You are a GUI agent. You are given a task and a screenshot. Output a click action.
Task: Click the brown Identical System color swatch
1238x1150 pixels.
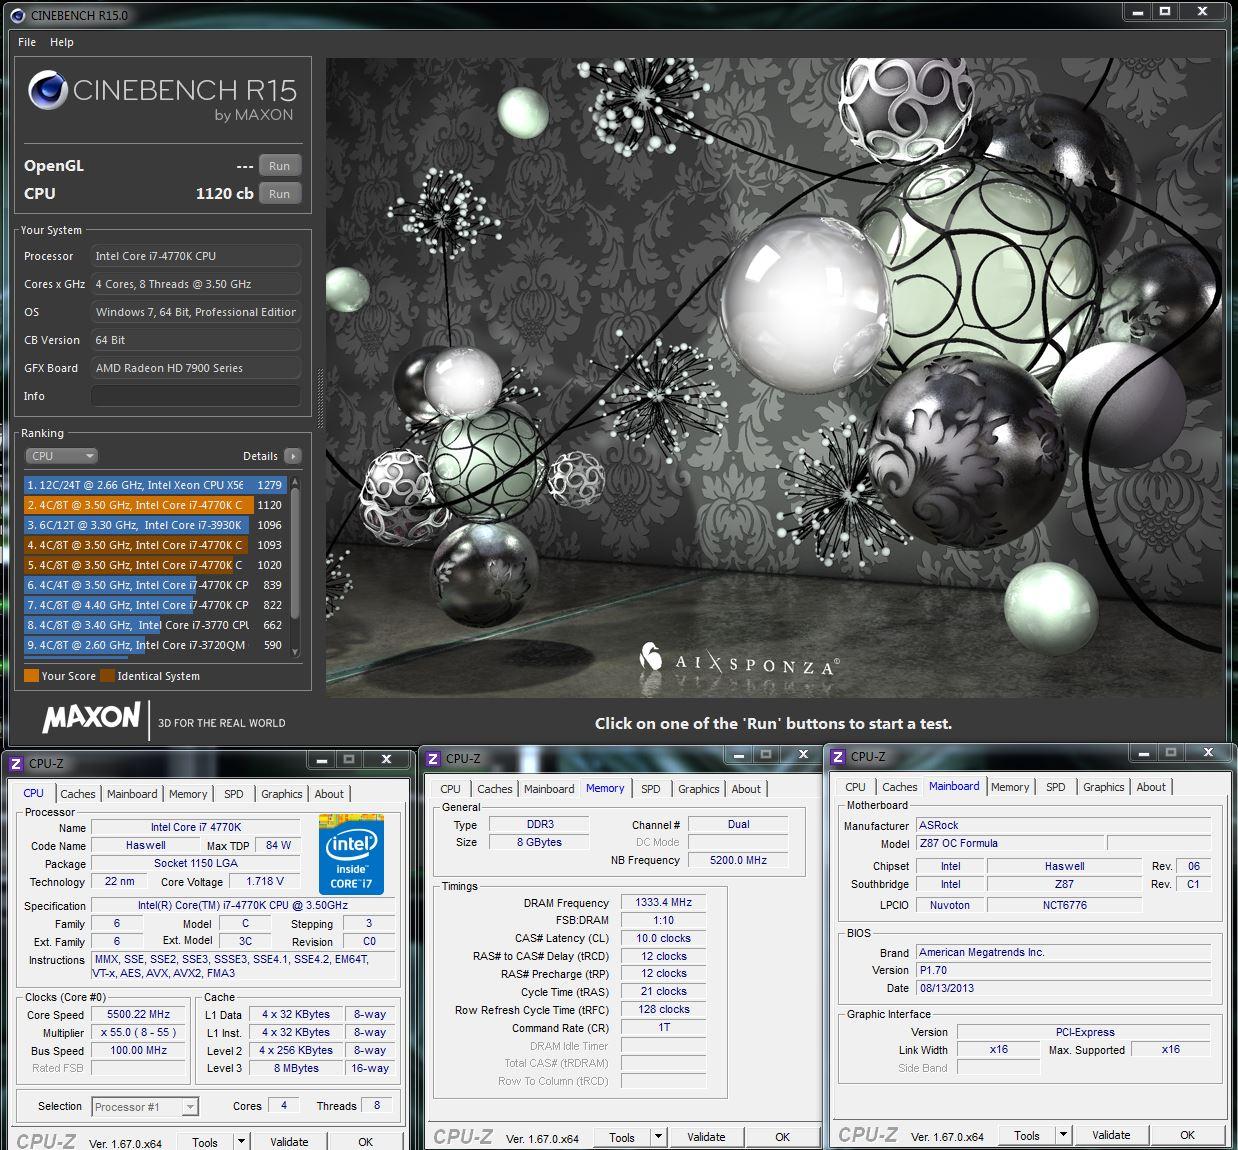pyautogui.click(x=107, y=676)
